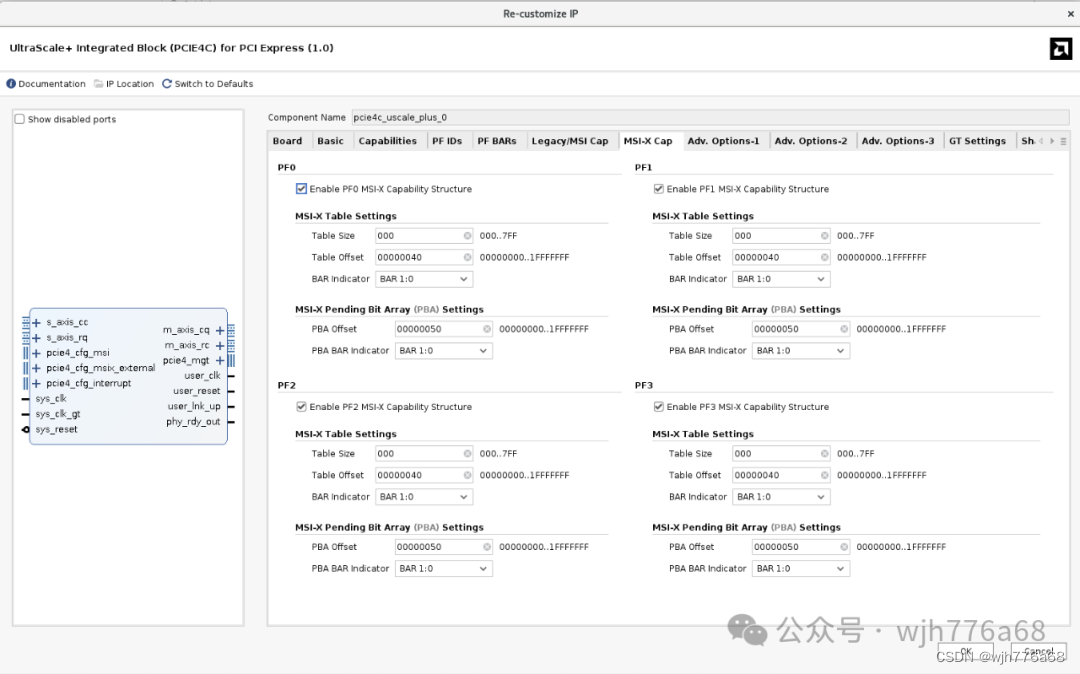Viewport: 1080px width, 674px height.
Task: Expand the m_axis_cq port plus icon
Action: coord(220,330)
